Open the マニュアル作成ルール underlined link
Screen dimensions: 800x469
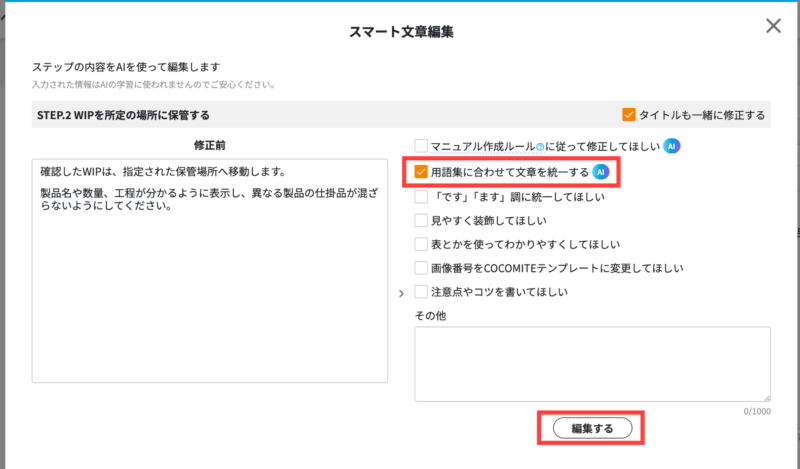click(483, 146)
